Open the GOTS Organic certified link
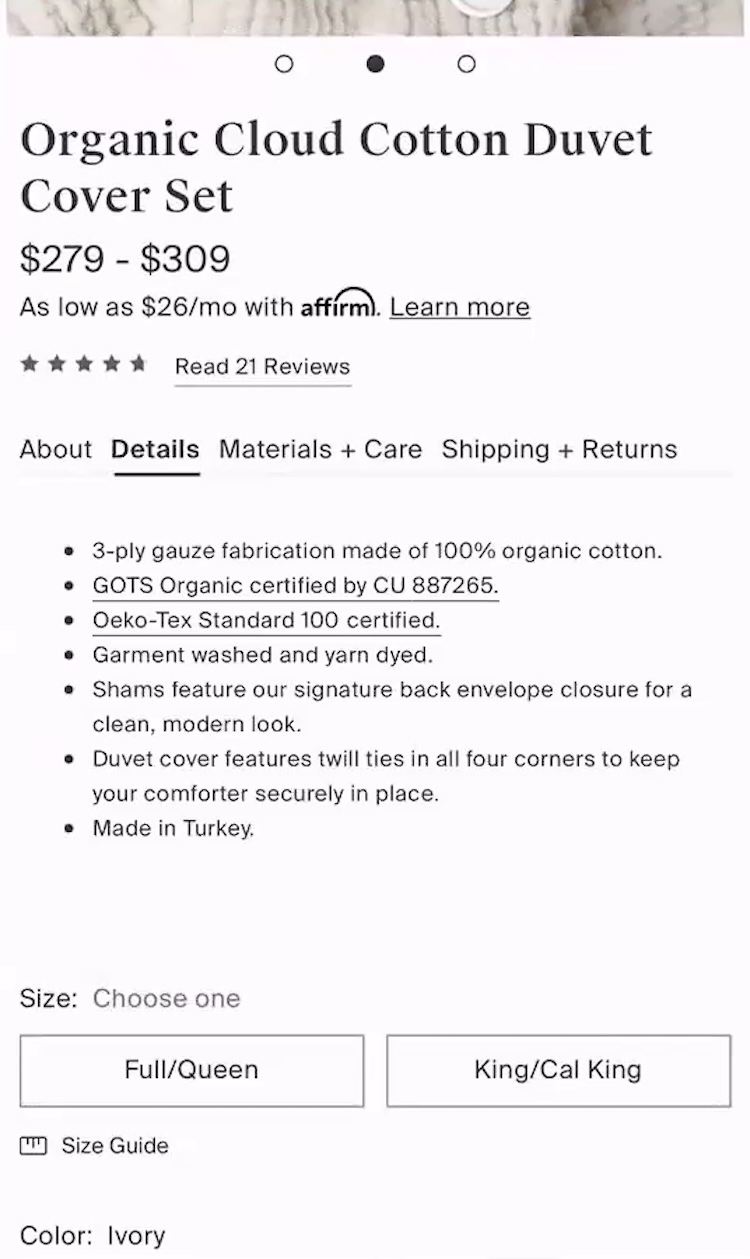750x1259 pixels. [x=295, y=585]
